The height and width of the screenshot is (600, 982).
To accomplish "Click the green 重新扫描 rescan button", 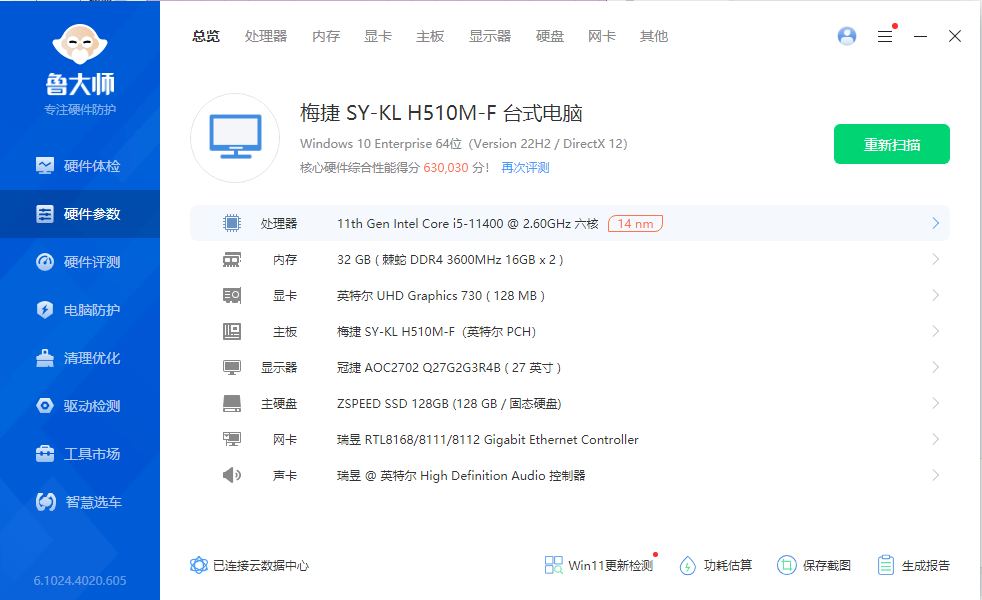I will pyautogui.click(x=891, y=144).
